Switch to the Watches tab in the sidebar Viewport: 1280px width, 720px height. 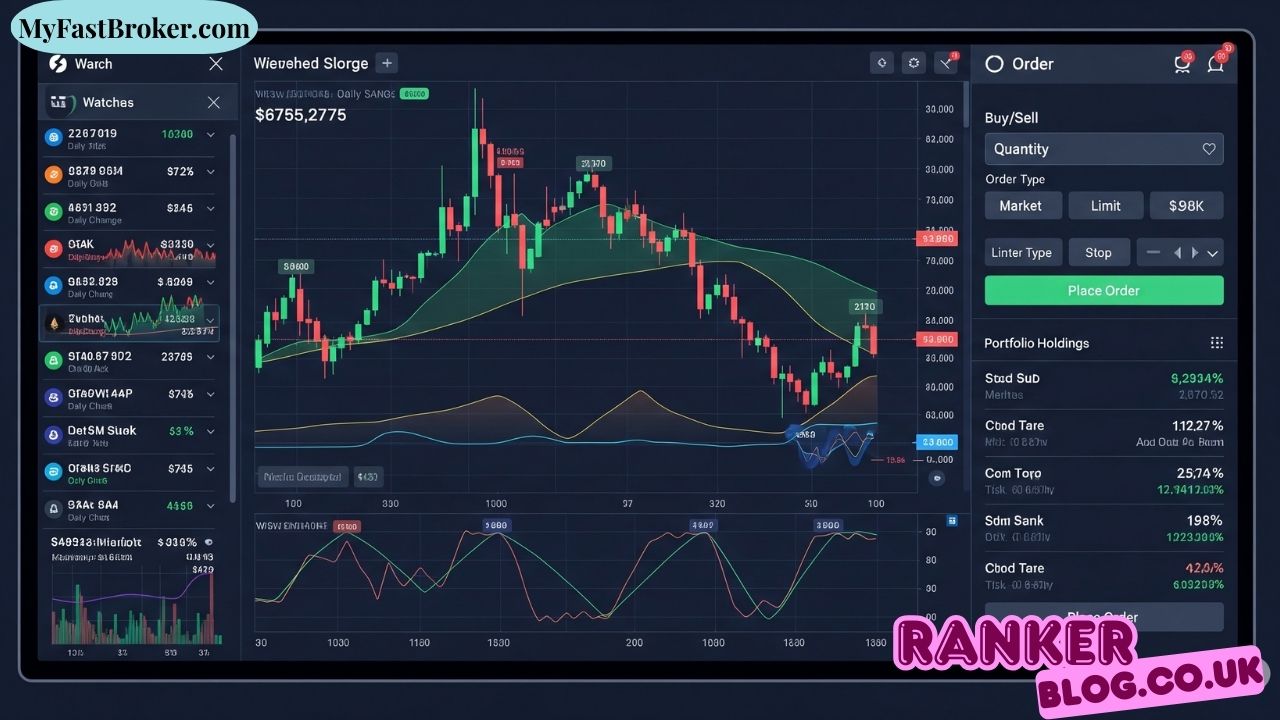[x=107, y=102]
